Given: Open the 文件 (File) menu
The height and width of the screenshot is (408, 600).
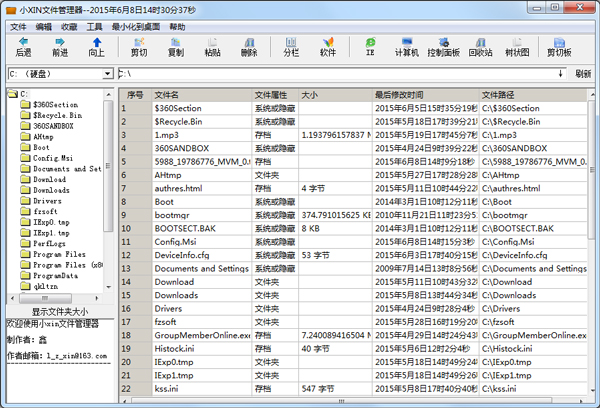Looking at the screenshot, I should [19, 26].
